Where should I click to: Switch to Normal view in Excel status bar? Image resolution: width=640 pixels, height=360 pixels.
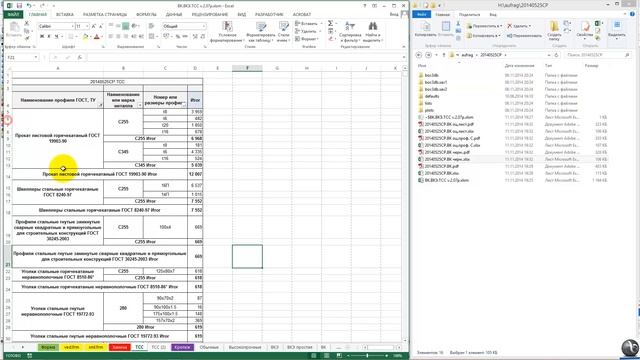(x=314, y=356)
